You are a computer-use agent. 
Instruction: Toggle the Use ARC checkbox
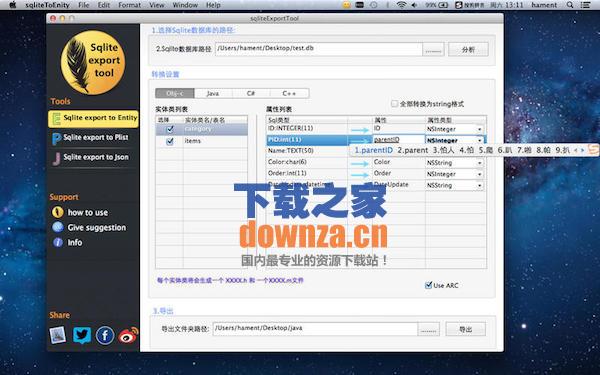click(429, 285)
